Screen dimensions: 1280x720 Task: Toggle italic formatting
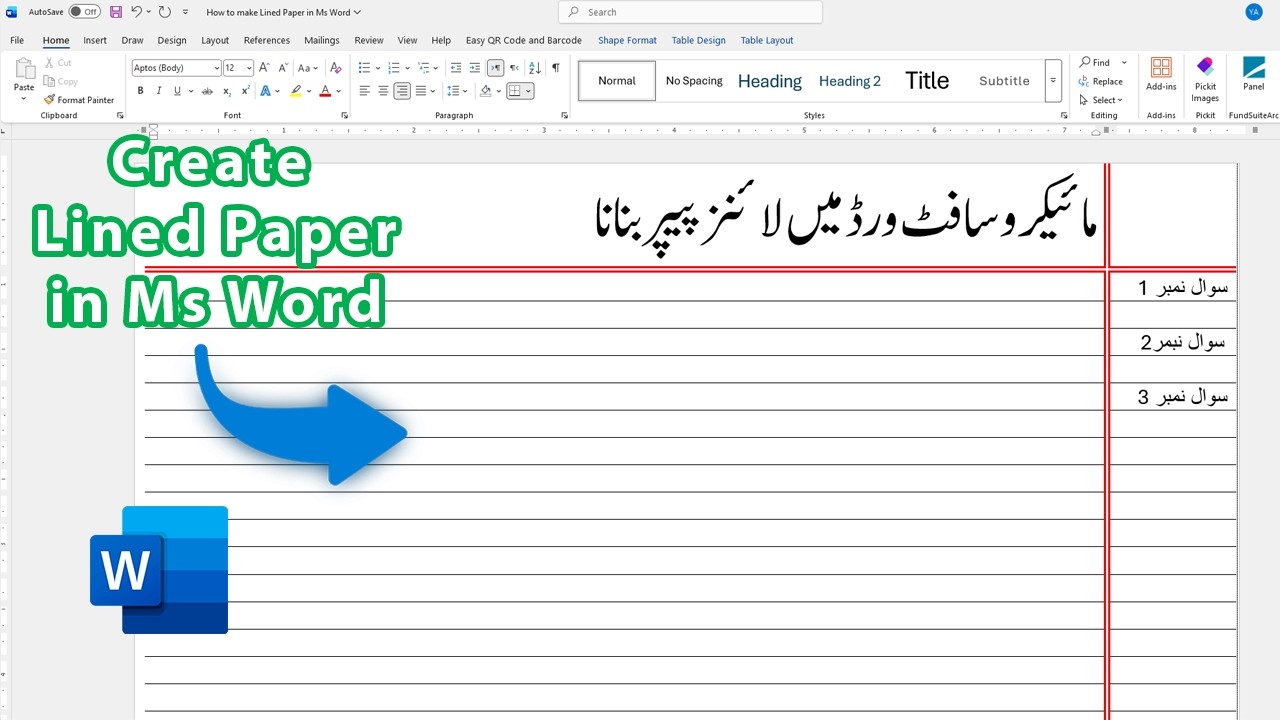159,91
